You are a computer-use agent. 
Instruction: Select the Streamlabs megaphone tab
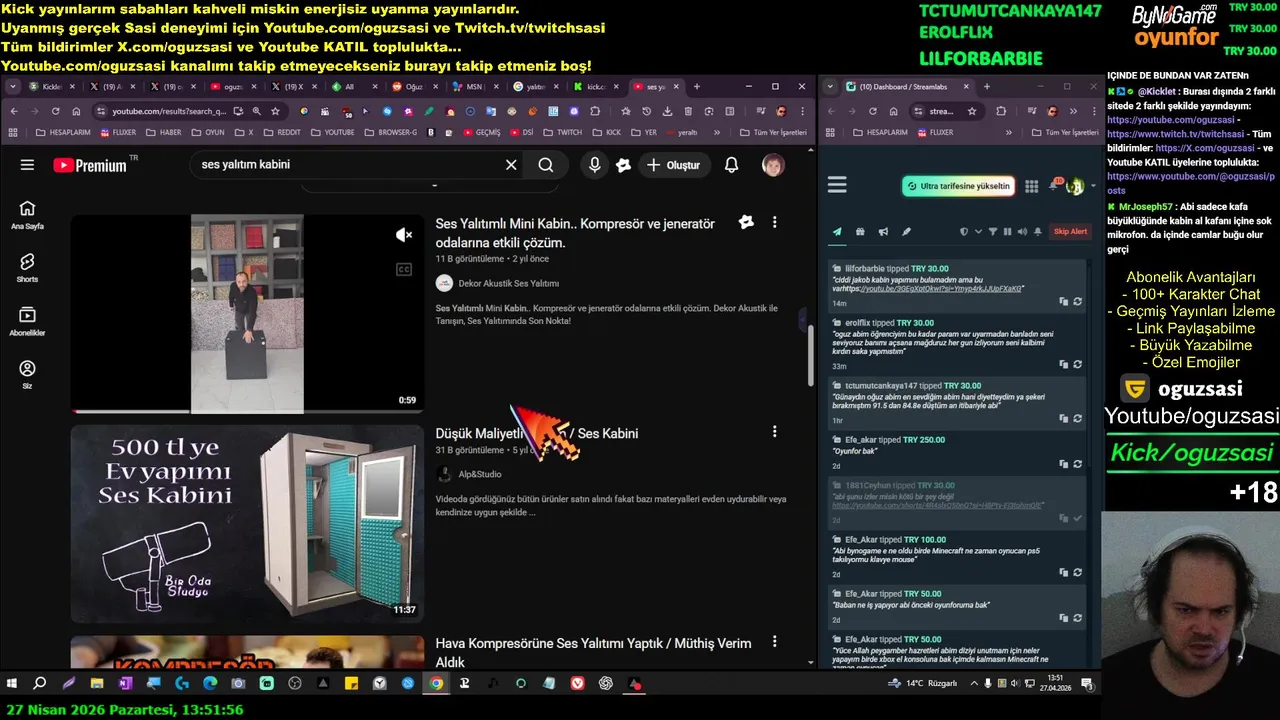883,232
